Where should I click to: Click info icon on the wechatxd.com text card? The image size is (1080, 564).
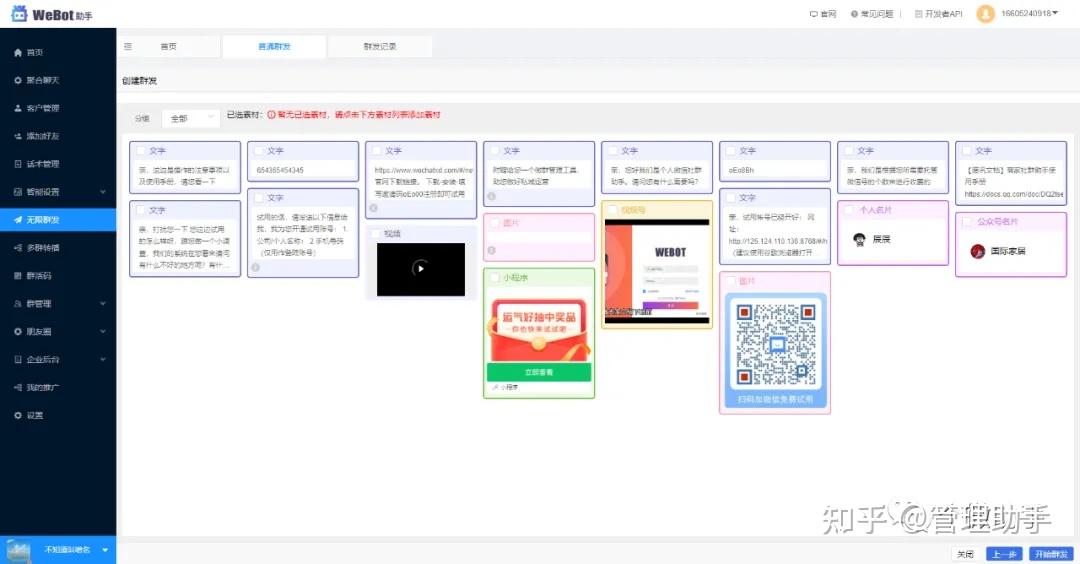coord(373,208)
